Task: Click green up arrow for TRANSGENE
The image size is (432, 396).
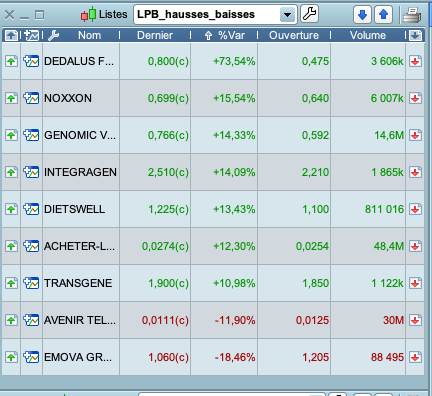Action: (x=11, y=283)
